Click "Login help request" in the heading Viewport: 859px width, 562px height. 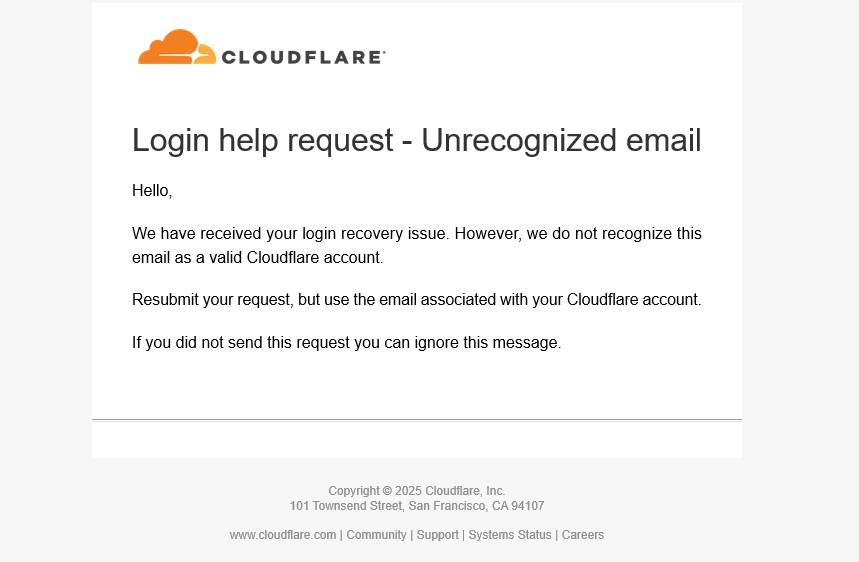(x=262, y=140)
